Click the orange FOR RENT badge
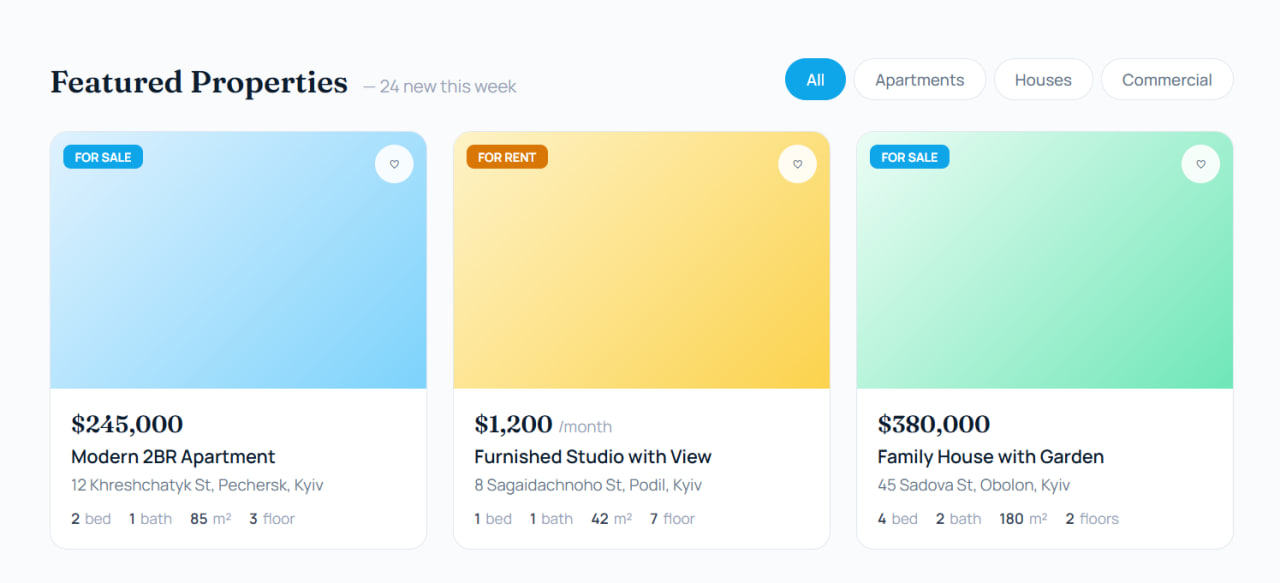This screenshot has width=1280, height=583. [x=507, y=157]
